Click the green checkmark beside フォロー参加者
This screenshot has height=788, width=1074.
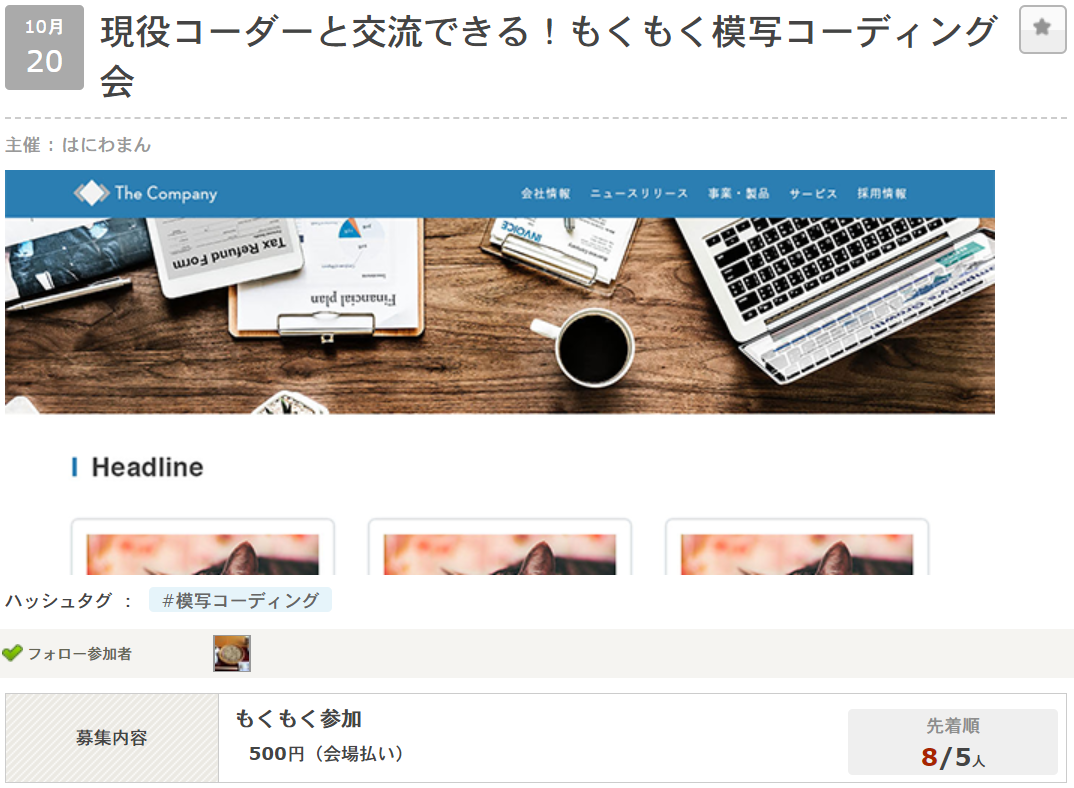pos(12,653)
